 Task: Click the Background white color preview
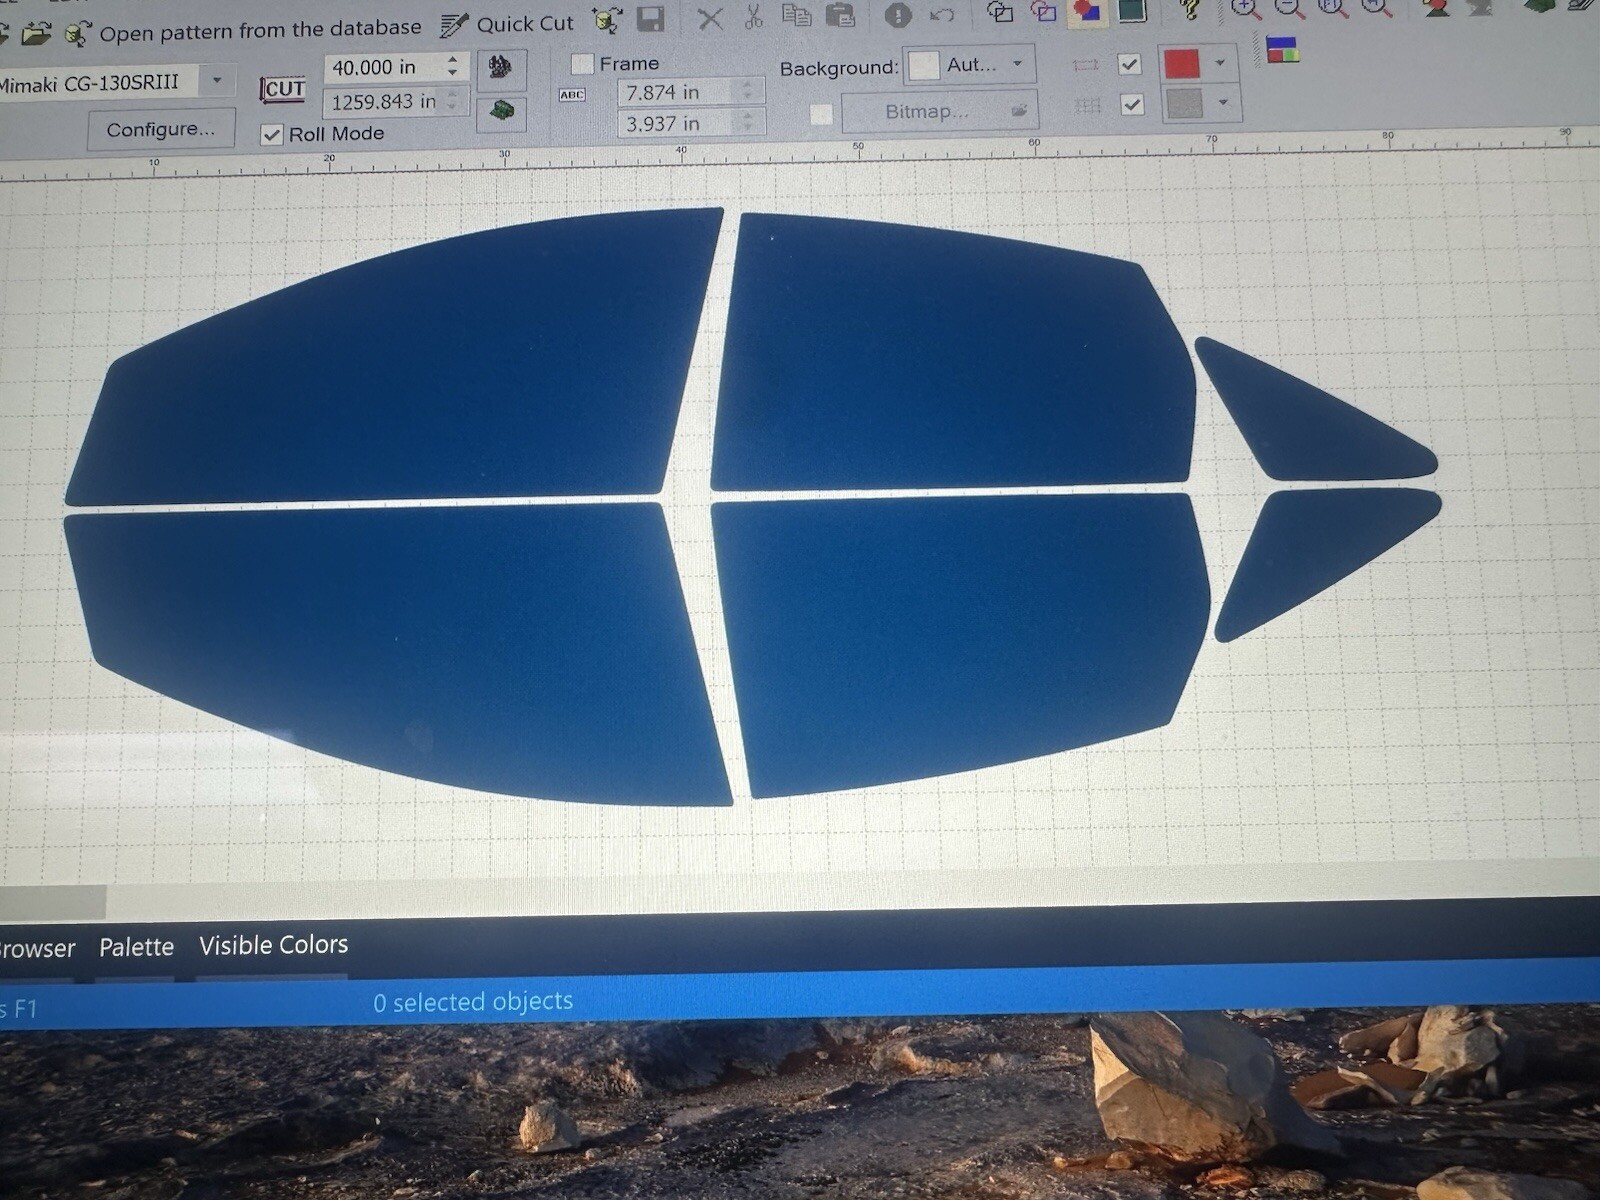click(923, 66)
